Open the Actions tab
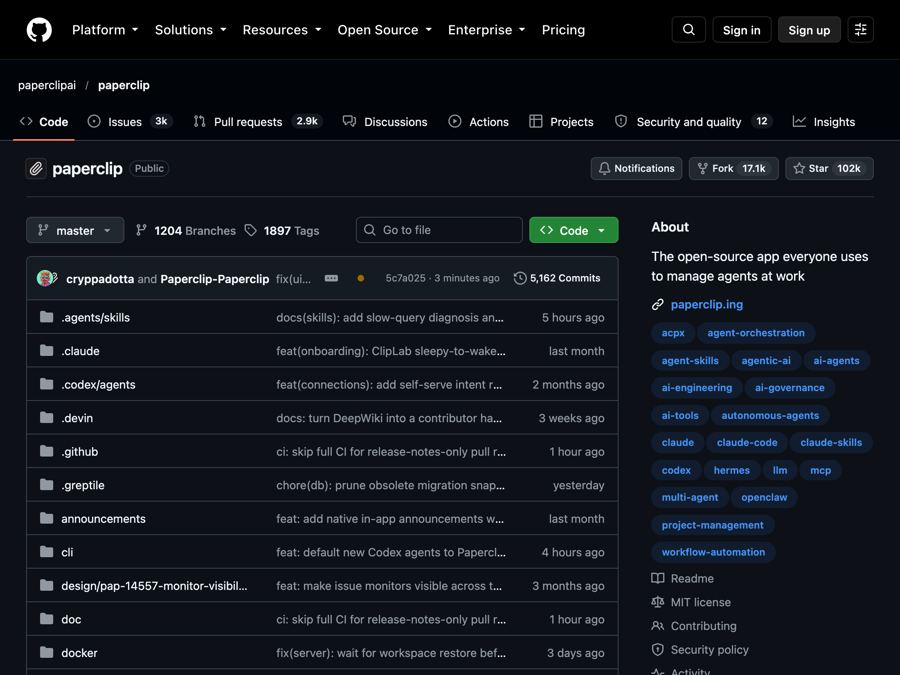This screenshot has height=675, width=900. pos(479,122)
